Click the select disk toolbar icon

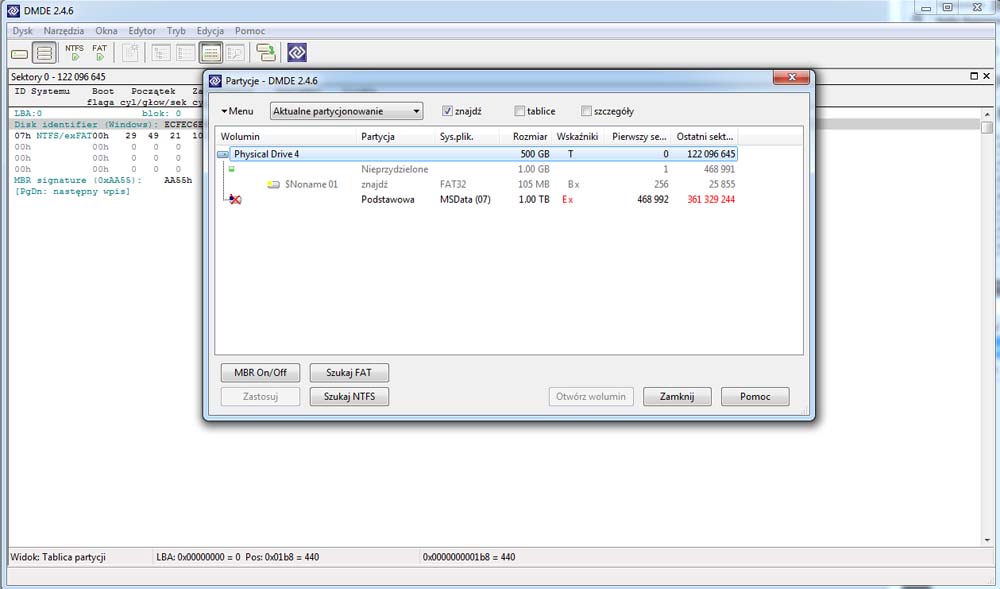point(20,54)
